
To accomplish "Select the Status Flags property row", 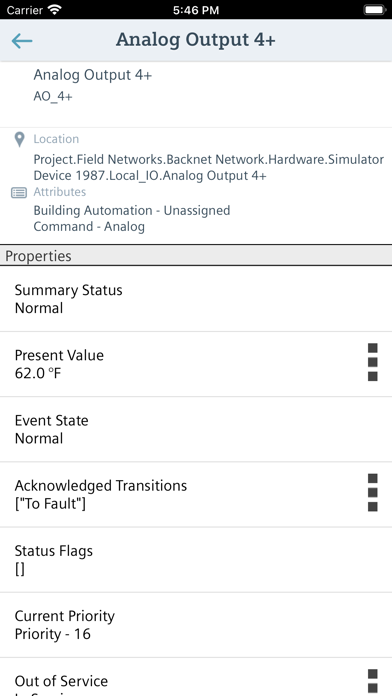I will tap(196, 560).
